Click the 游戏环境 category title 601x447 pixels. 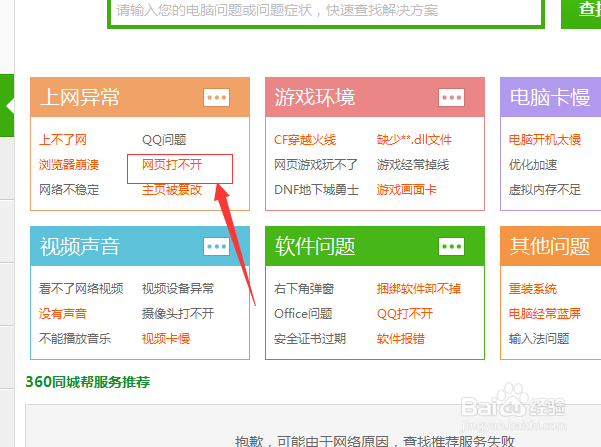click(x=315, y=97)
